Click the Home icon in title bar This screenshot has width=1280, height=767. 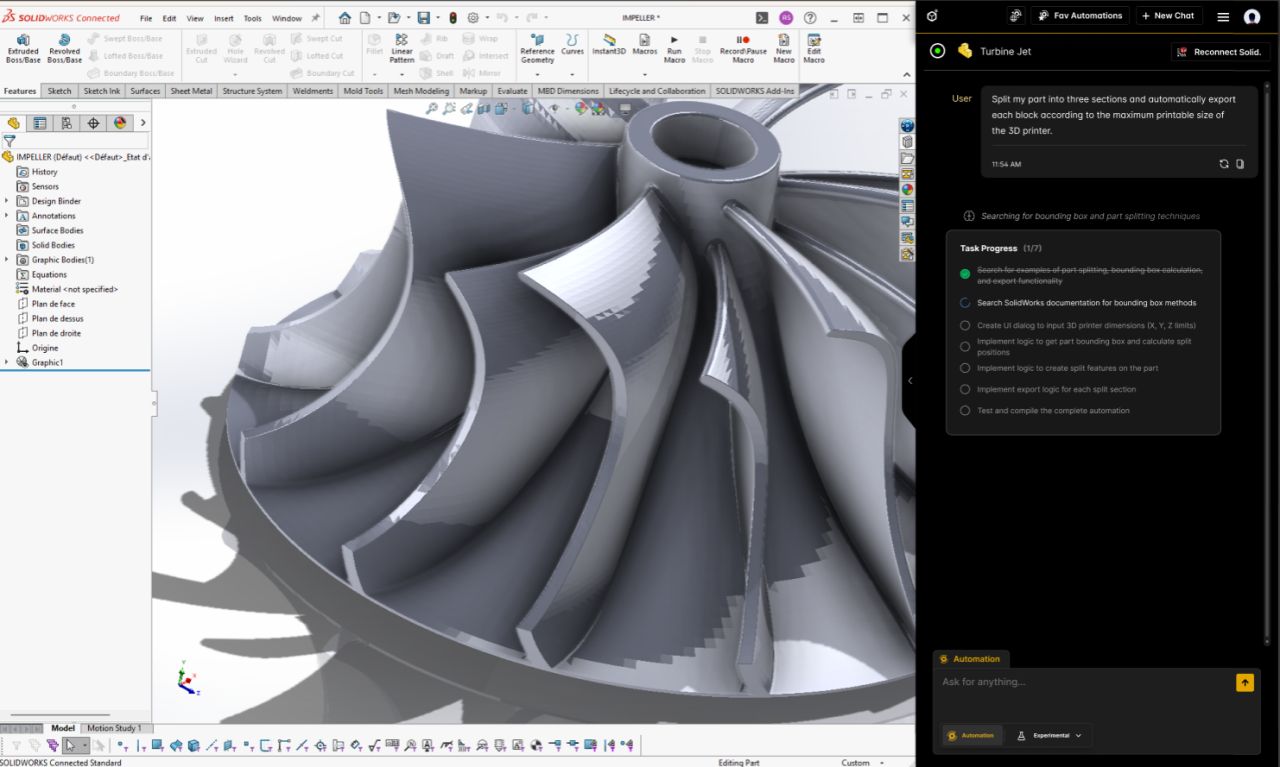(x=345, y=18)
